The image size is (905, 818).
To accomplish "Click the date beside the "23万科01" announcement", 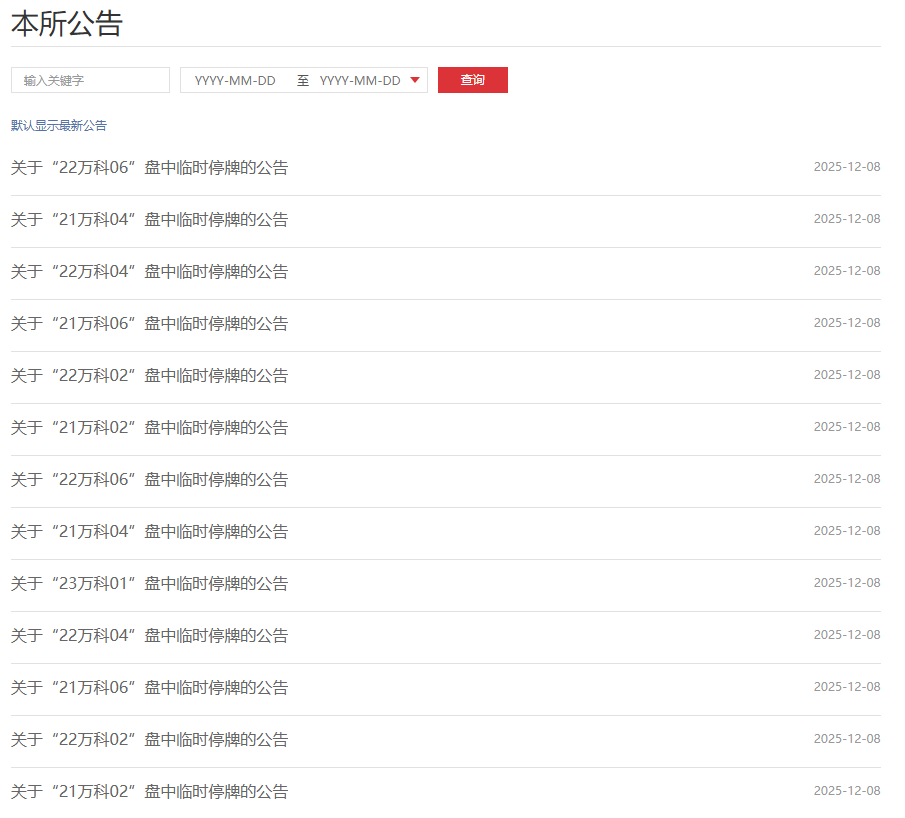I will coord(846,583).
